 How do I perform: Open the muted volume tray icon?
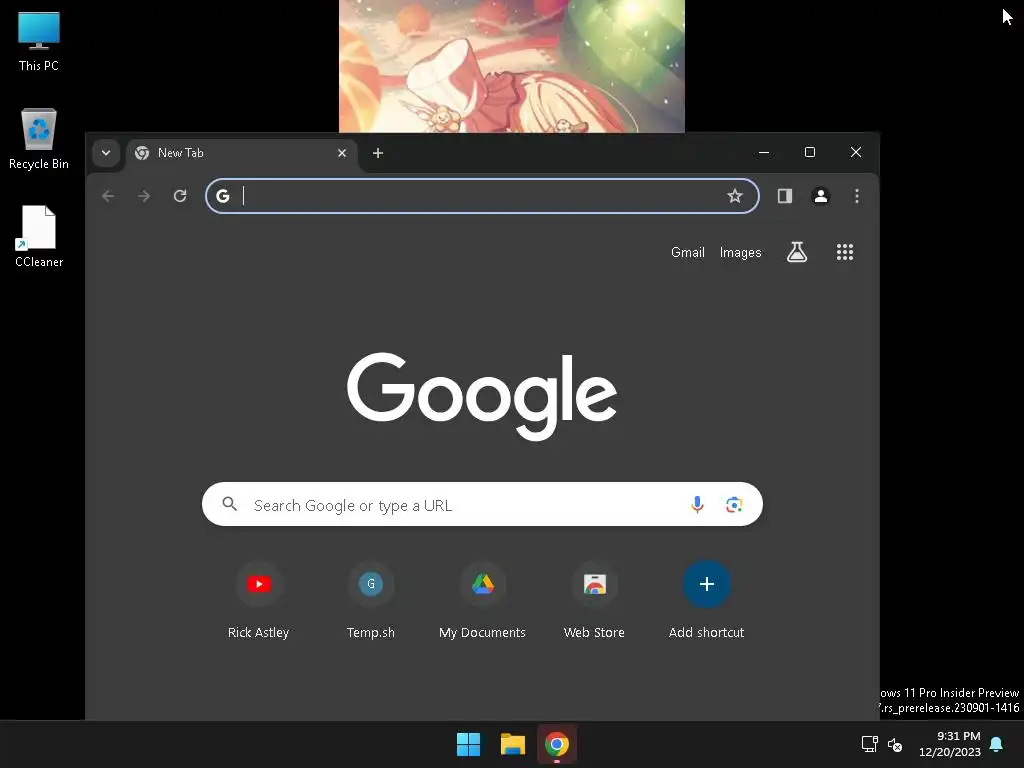[895, 744]
